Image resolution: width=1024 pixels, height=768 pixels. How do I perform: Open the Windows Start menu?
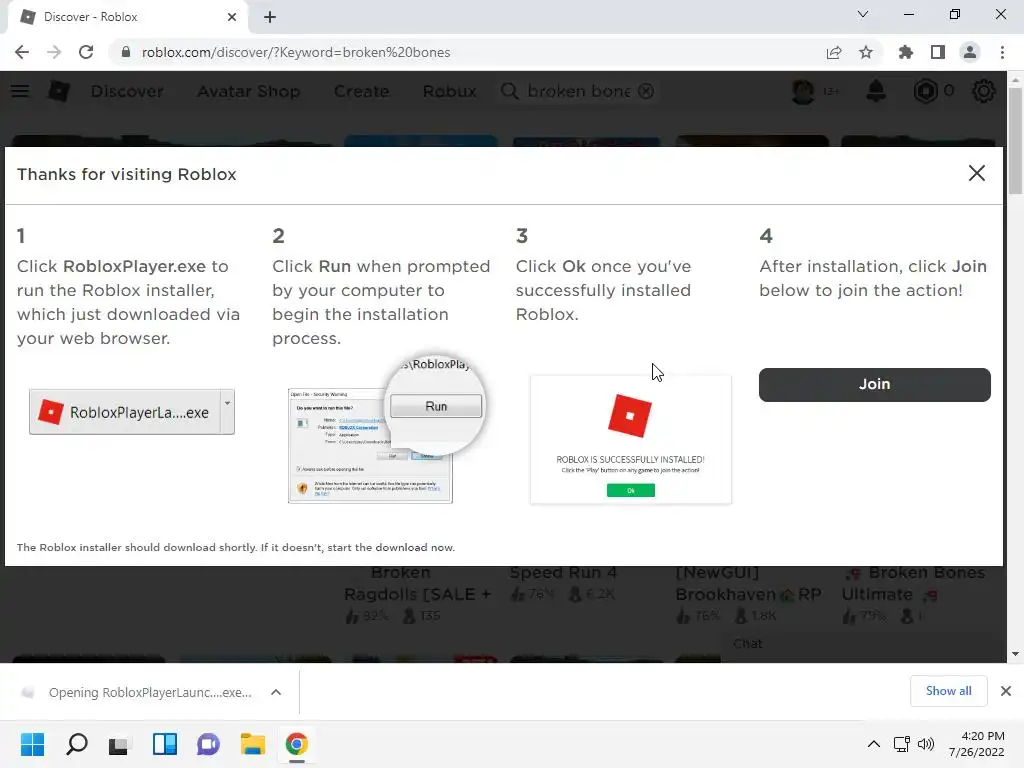pos(32,744)
